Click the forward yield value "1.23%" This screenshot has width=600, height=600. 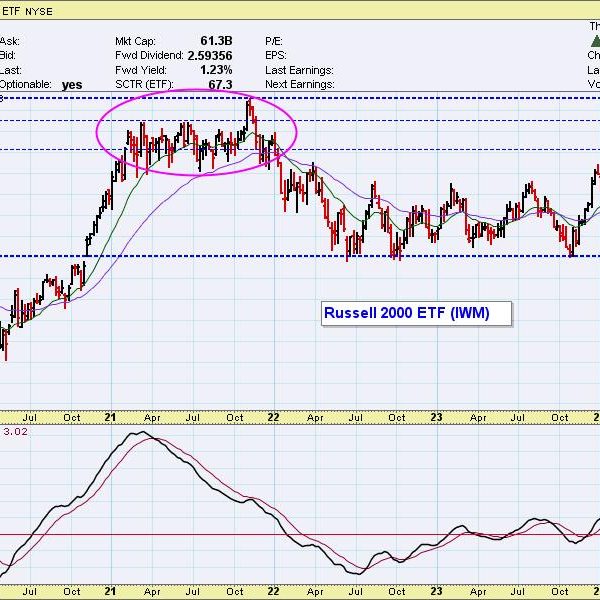pos(216,70)
